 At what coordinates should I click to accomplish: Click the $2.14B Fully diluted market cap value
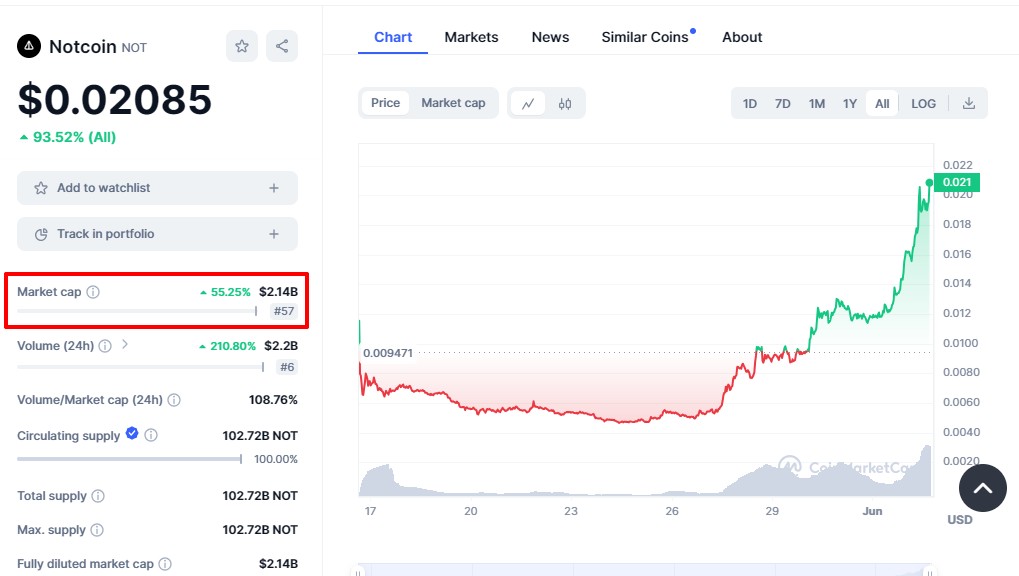278,564
